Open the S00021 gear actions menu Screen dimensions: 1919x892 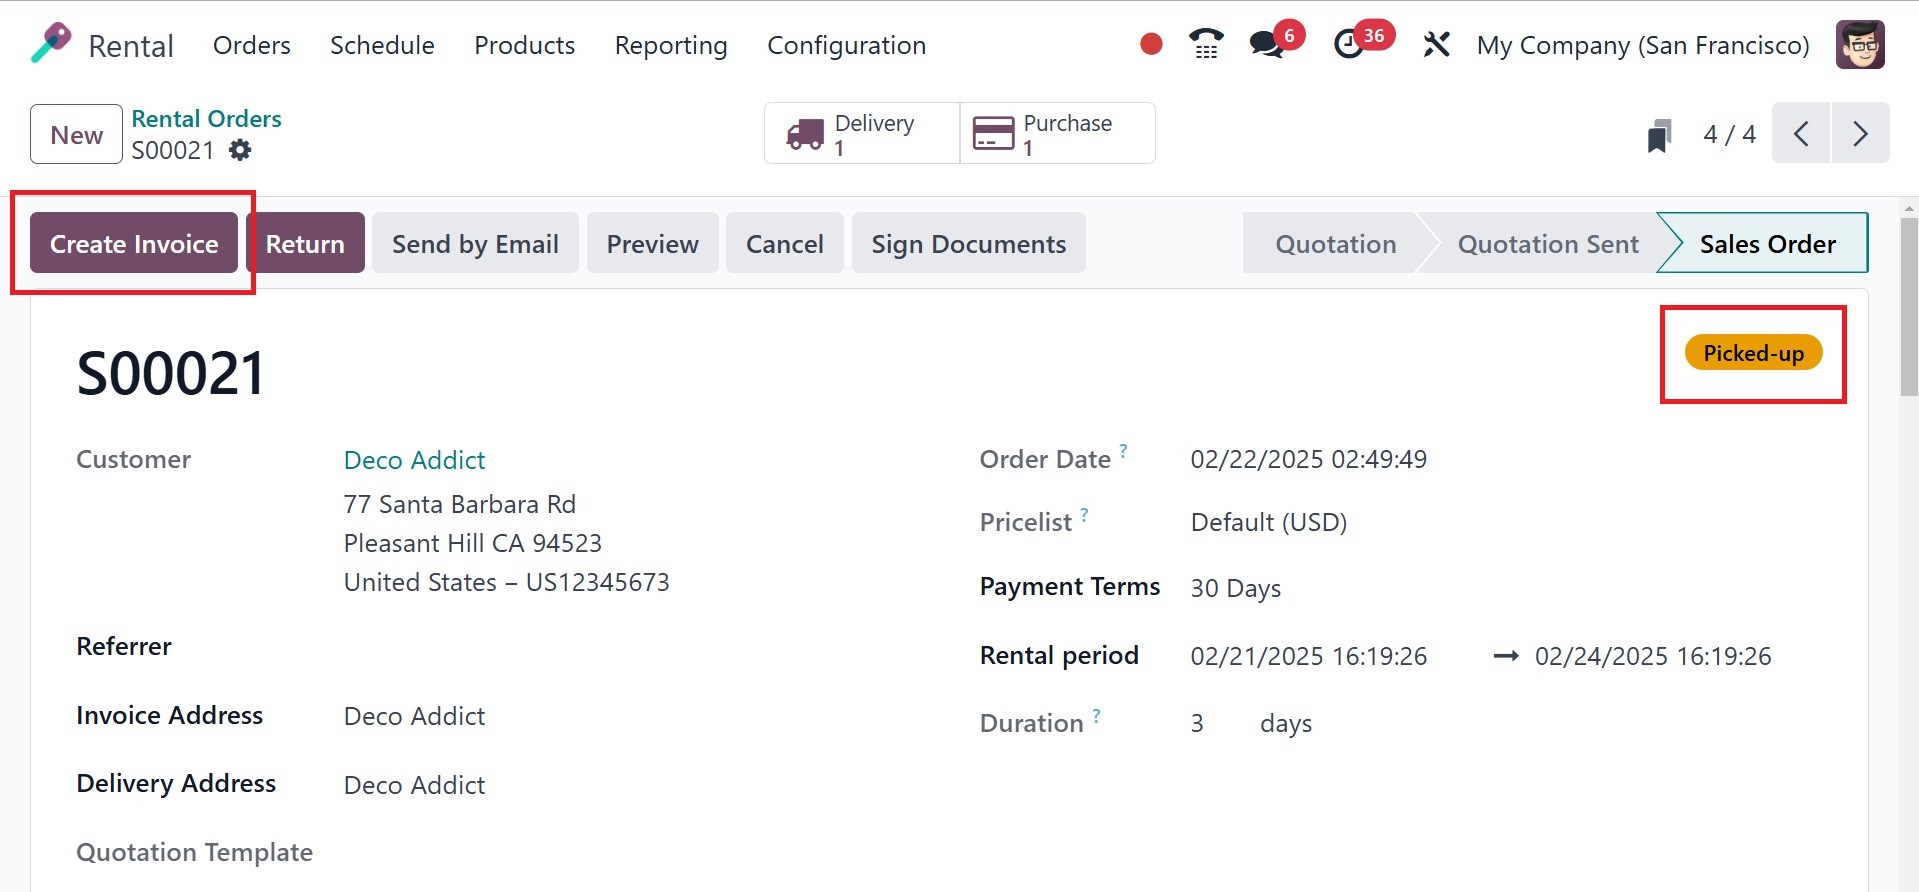(240, 150)
